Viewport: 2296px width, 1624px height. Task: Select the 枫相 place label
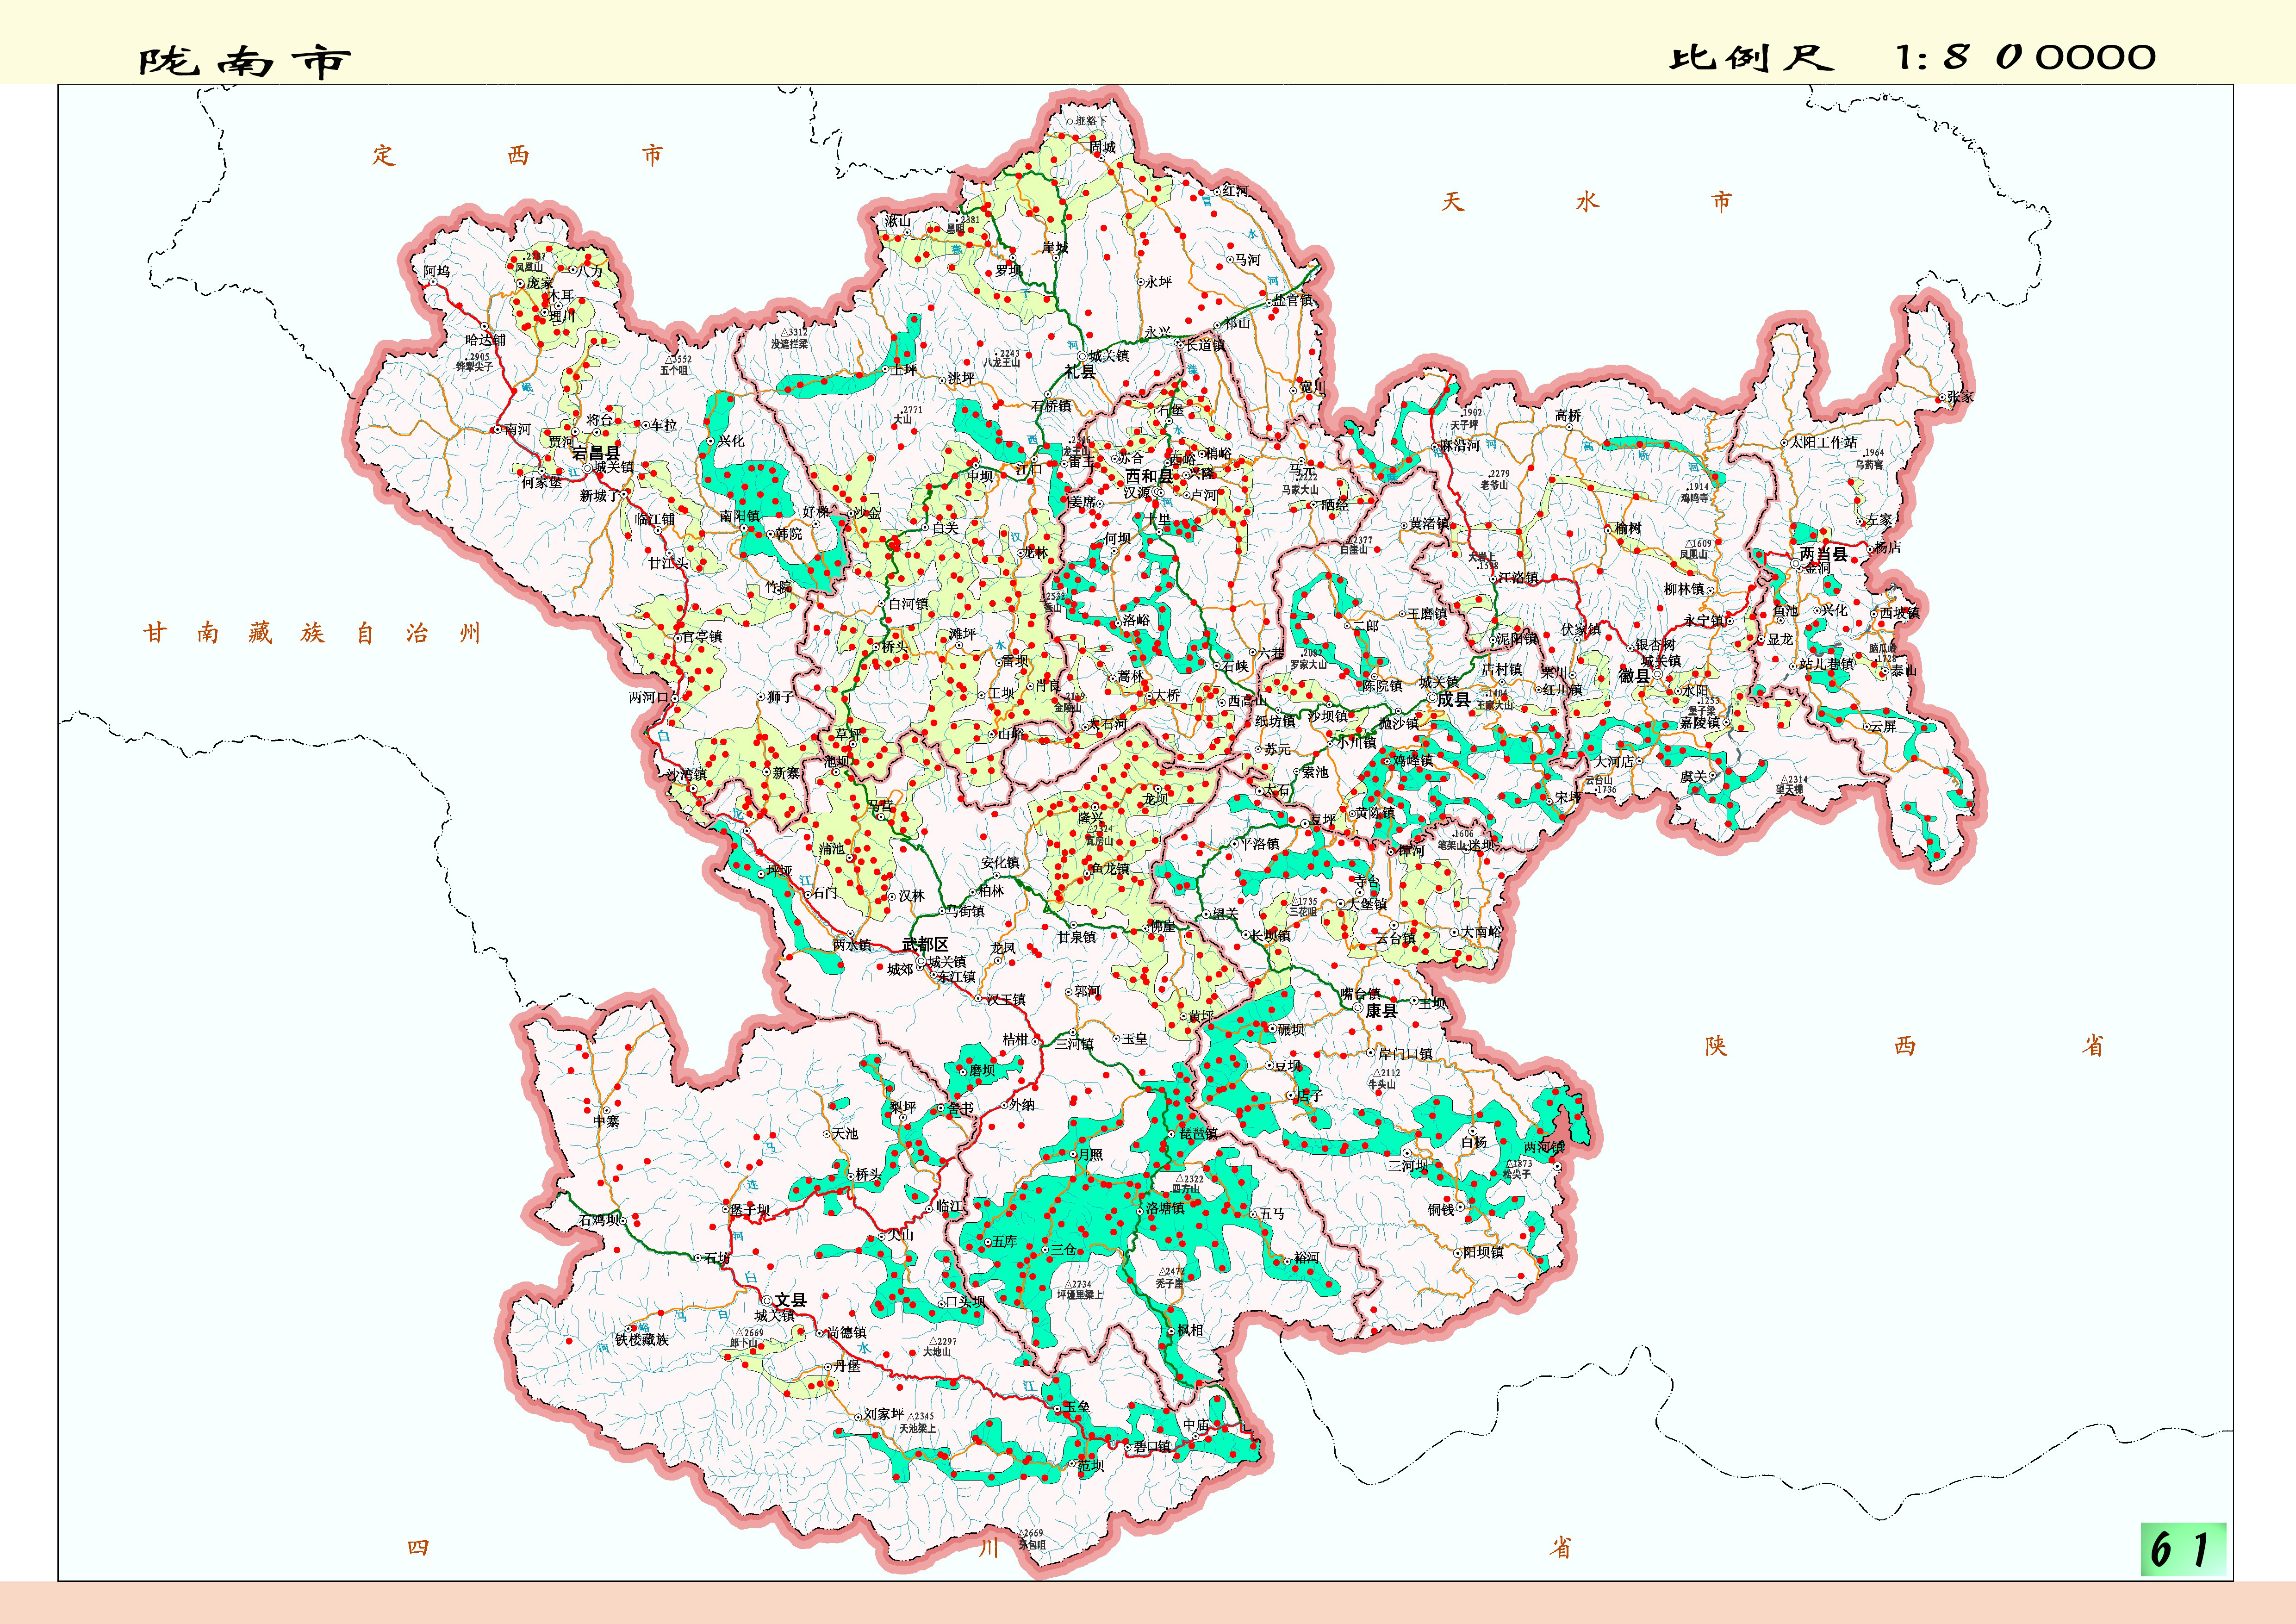[1190, 1330]
